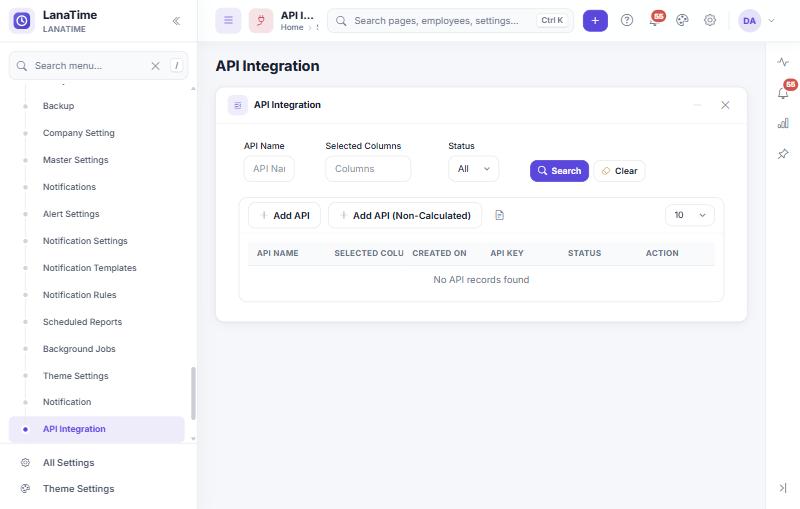Open the Status dropdown showing All
This screenshot has height=509, width=800.
click(473, 169)
